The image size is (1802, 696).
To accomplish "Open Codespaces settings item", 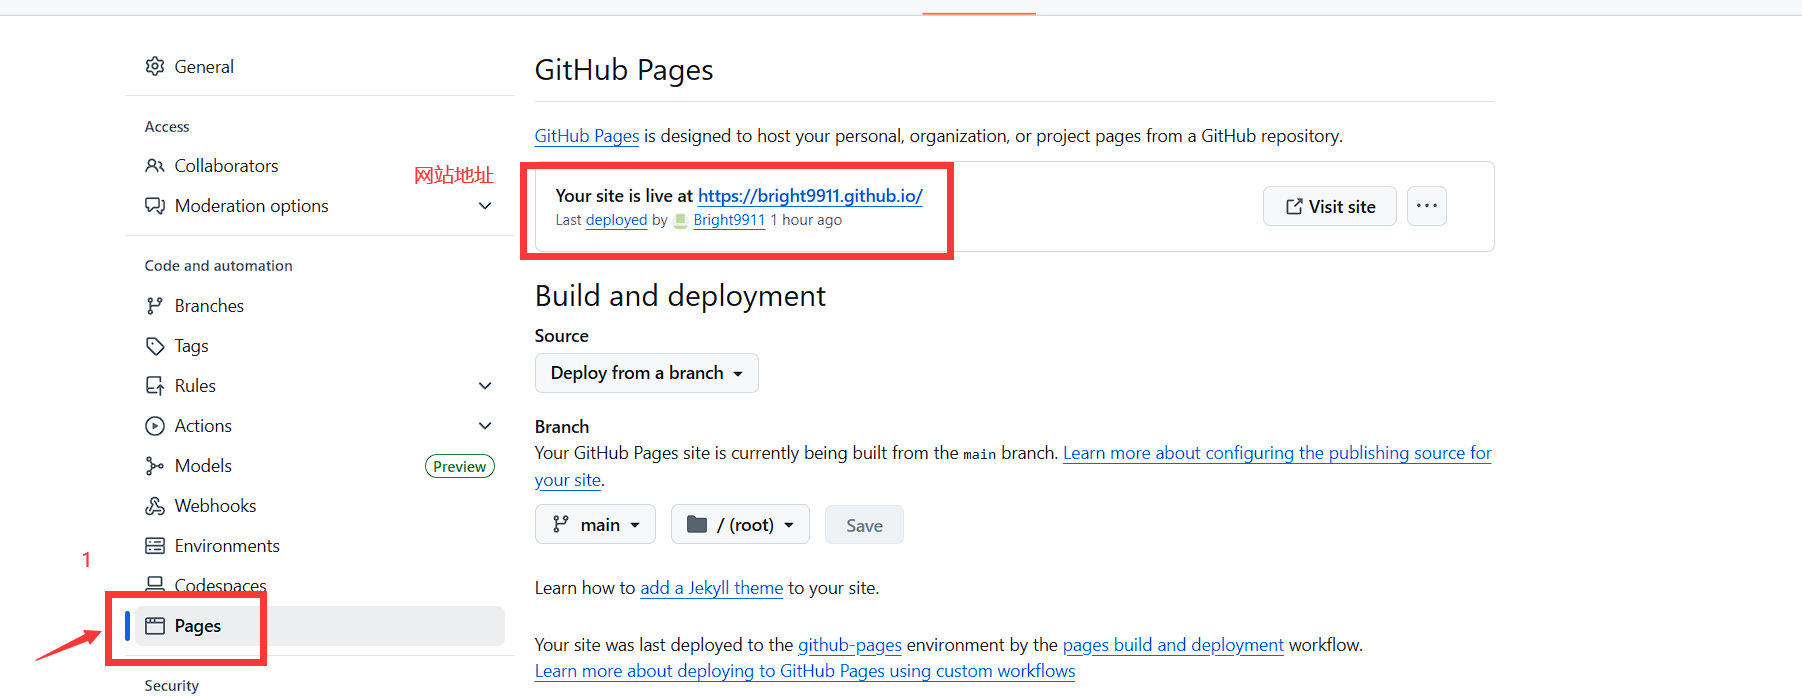I will pyautogui.click(x=221, y=585).
